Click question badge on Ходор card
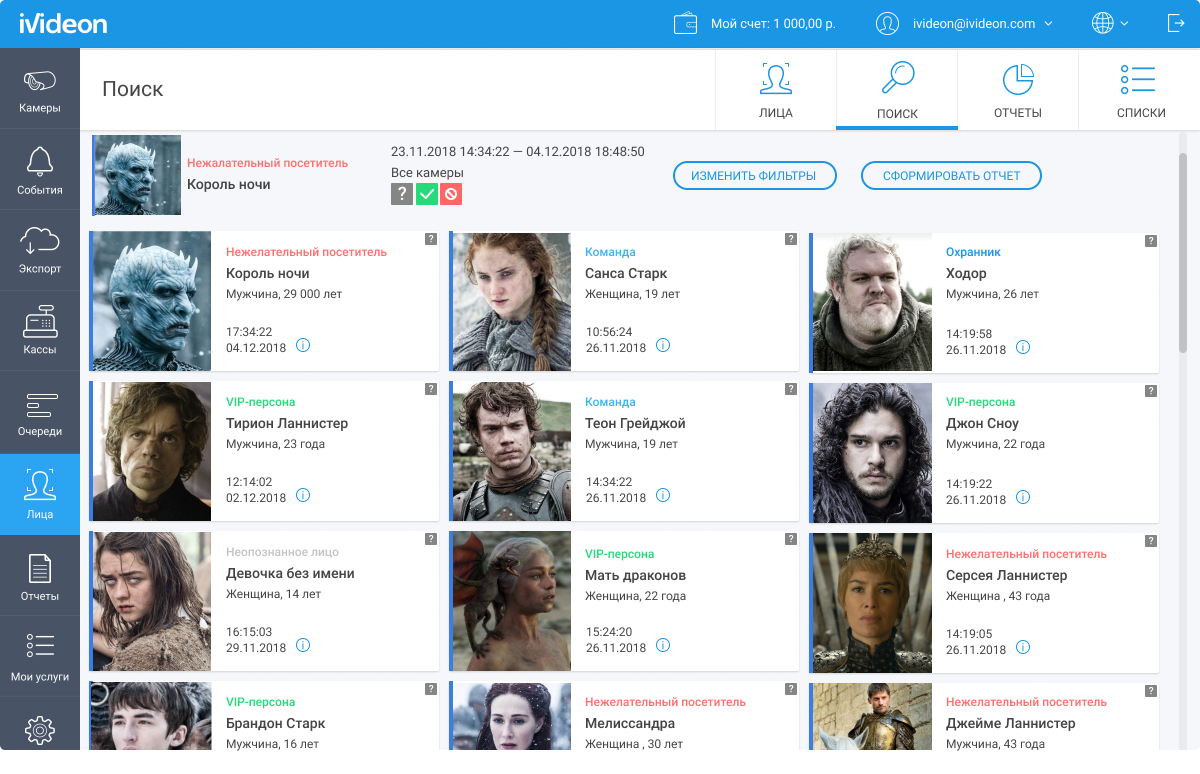The image size is (1200, 774). point(1151,240)
